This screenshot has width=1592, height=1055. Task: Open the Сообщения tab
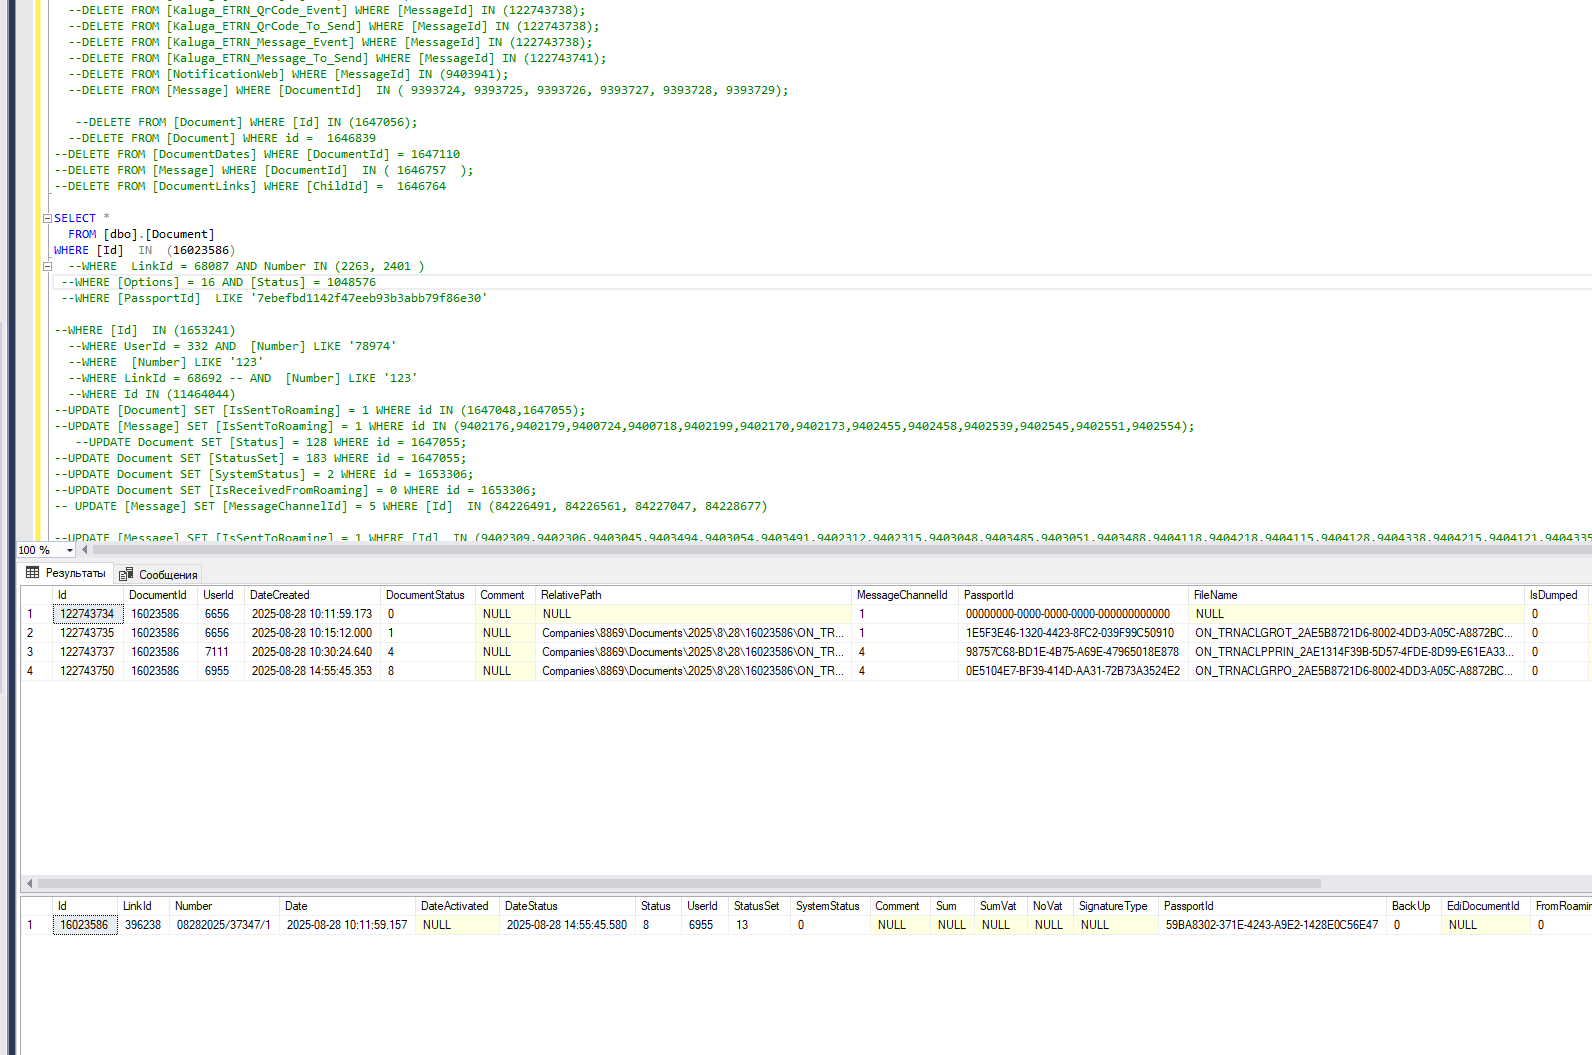159,575
